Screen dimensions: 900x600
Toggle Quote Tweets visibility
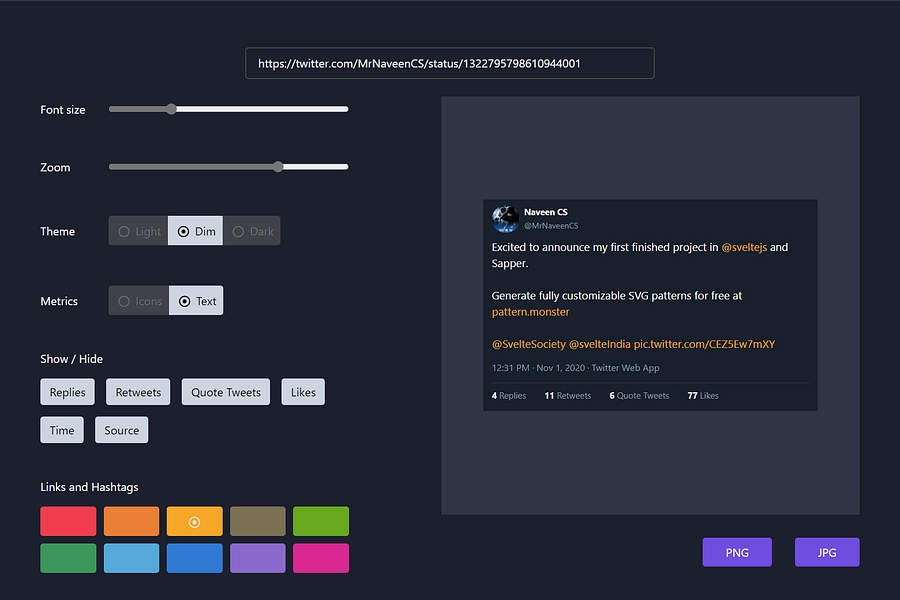226,392
